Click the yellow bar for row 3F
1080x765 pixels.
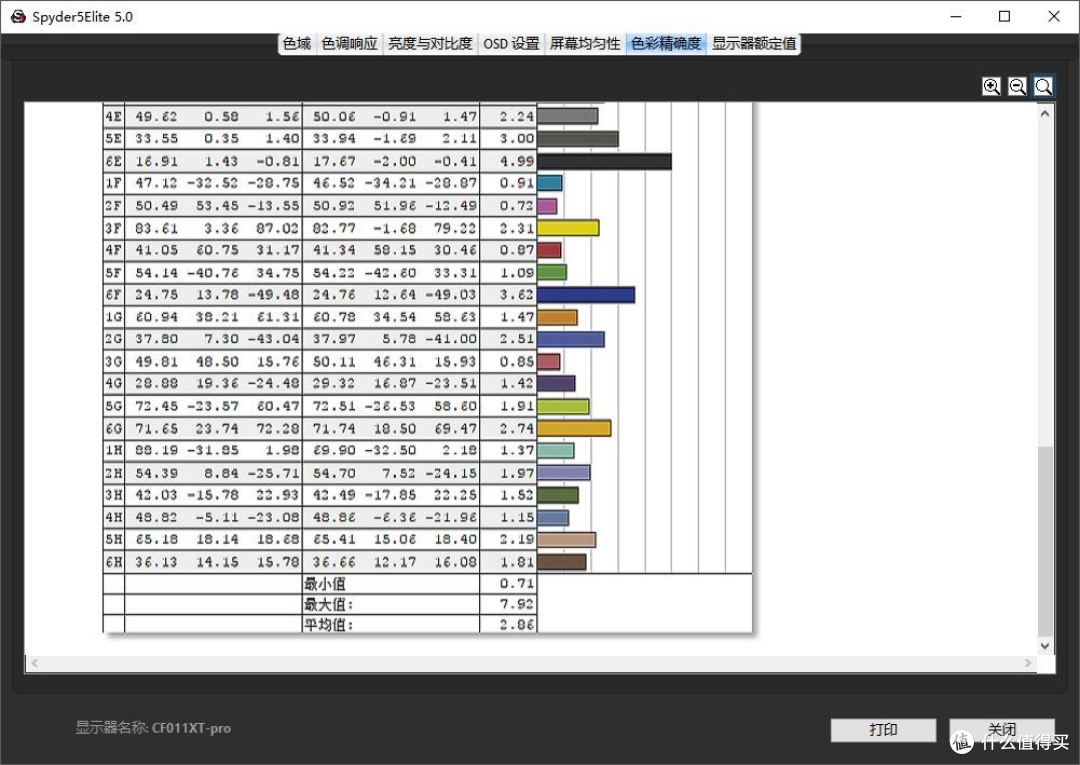tap(568, 228)
